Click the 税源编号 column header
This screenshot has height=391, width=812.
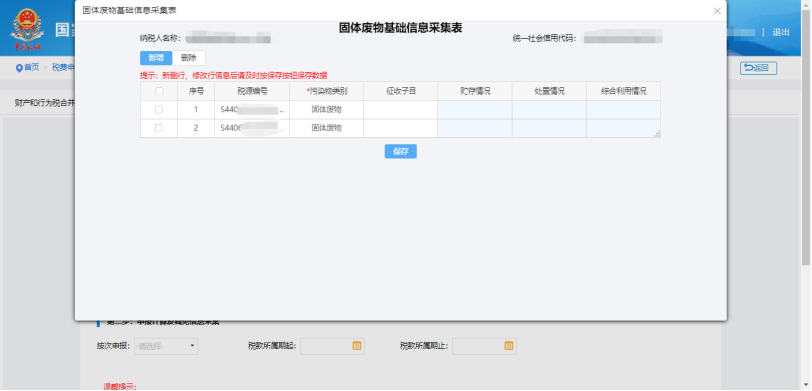pyautogui.click(x=252, y=91)
